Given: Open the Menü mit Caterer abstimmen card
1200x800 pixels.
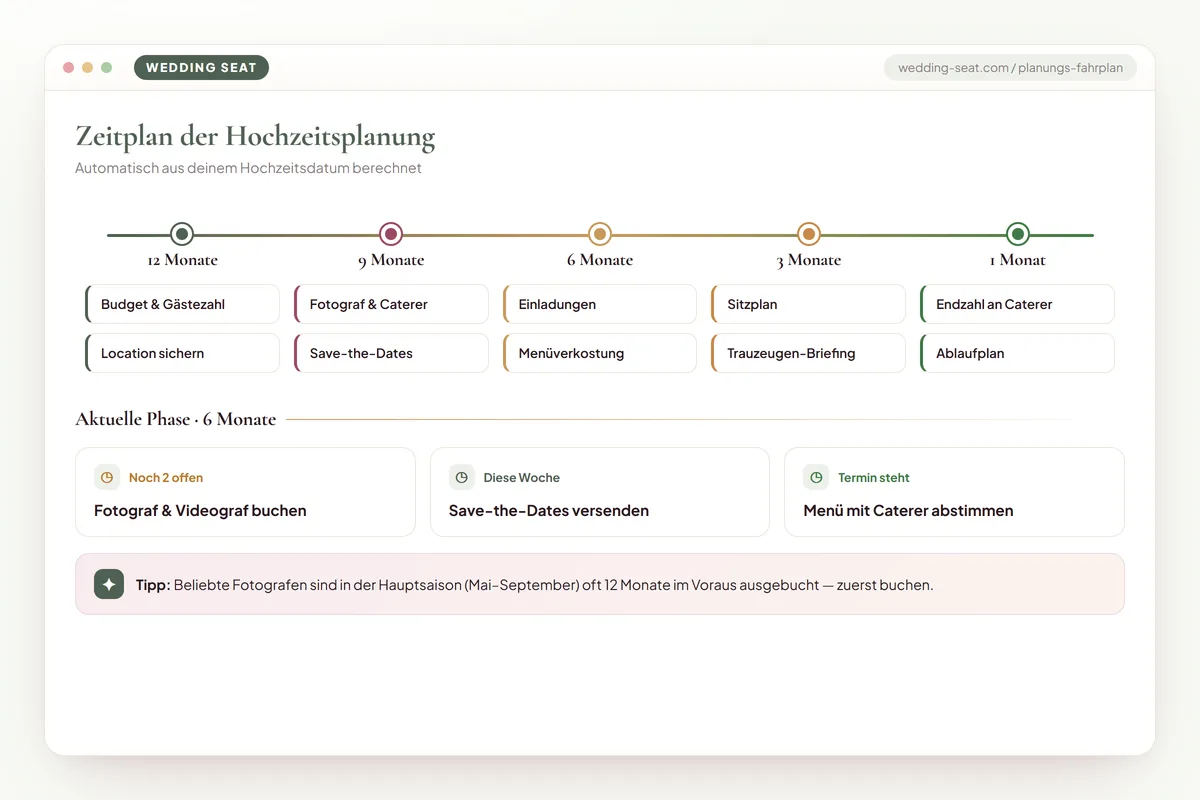Looking at the screenshot, I should click(954, 492).
